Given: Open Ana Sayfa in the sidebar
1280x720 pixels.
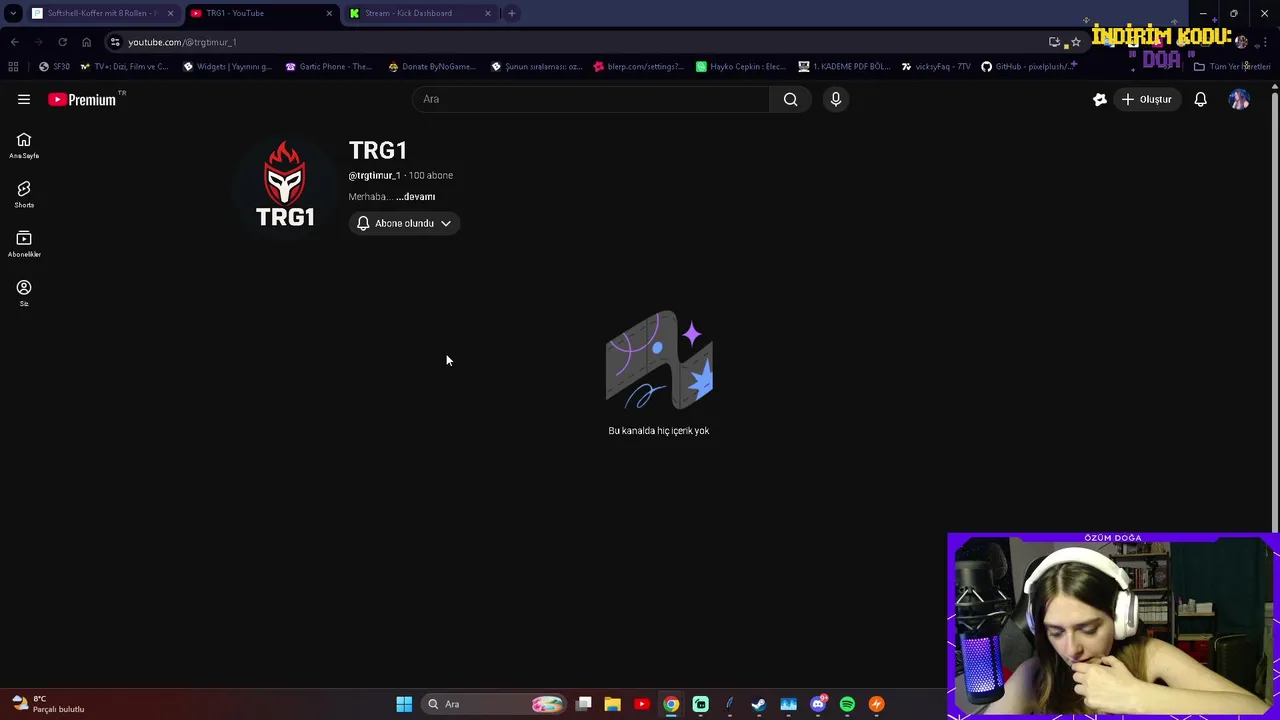Looking at the screenshot, I should [x=24, y=146].
